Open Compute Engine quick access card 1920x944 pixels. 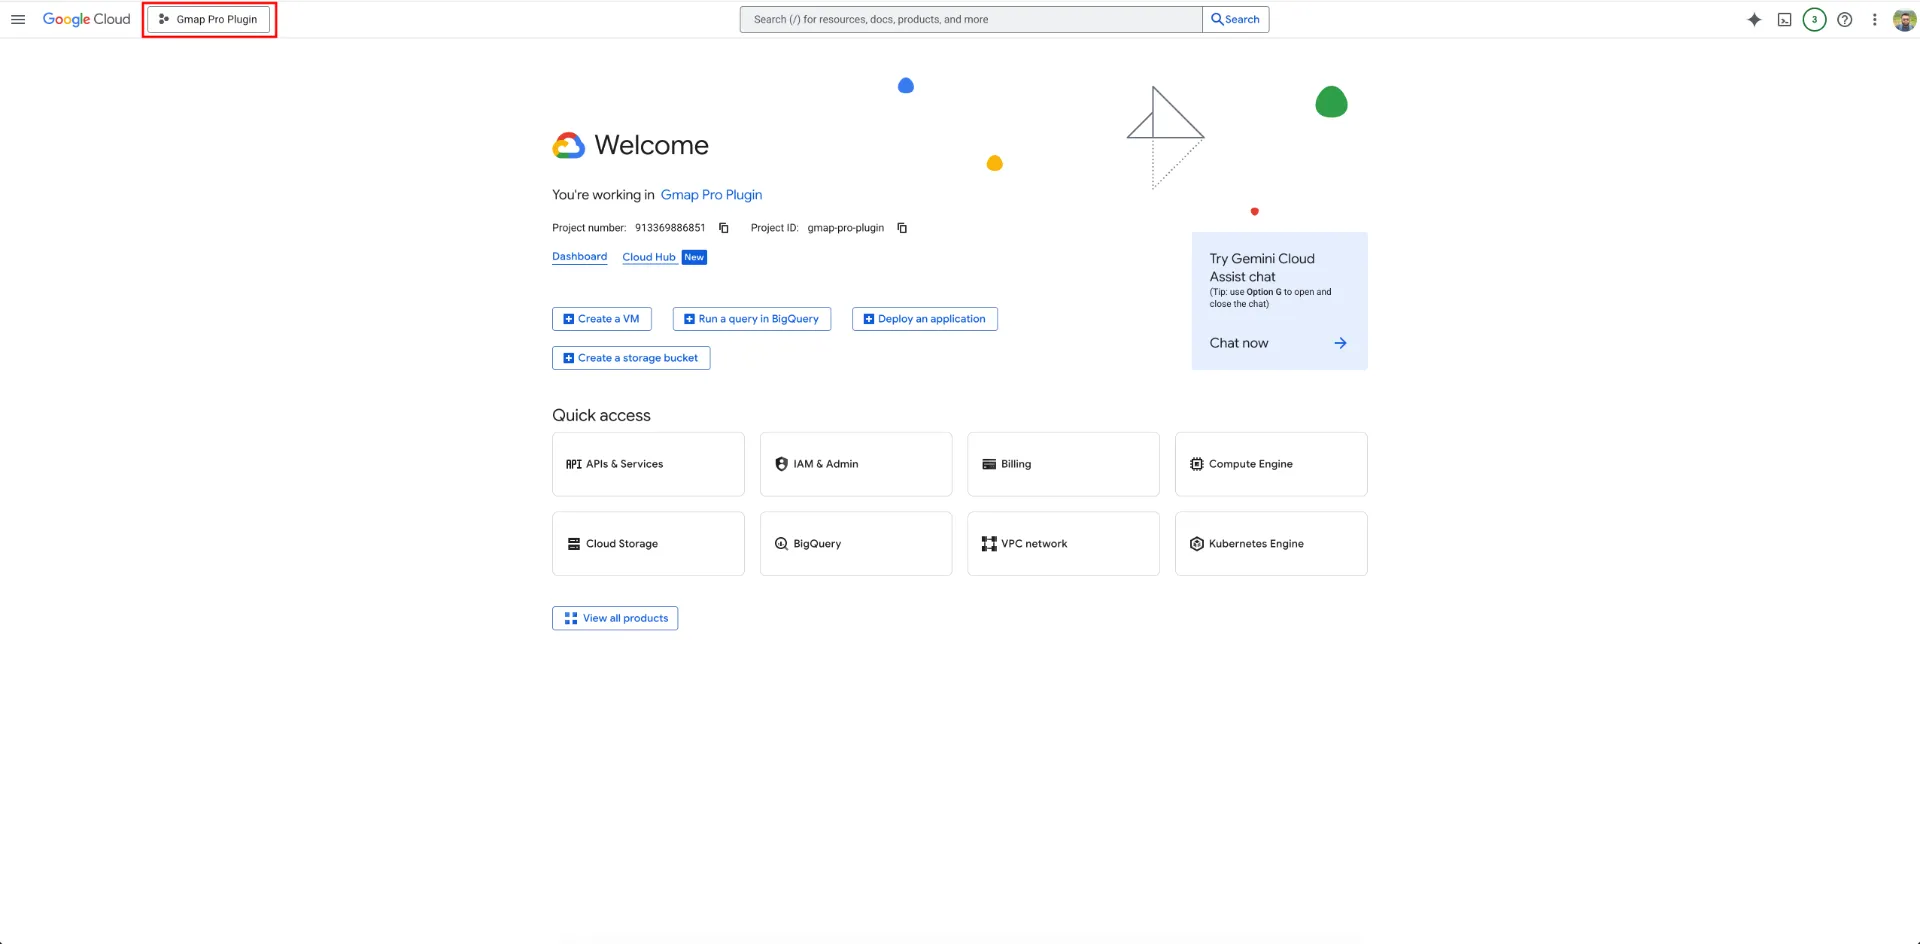[1271, 464]
